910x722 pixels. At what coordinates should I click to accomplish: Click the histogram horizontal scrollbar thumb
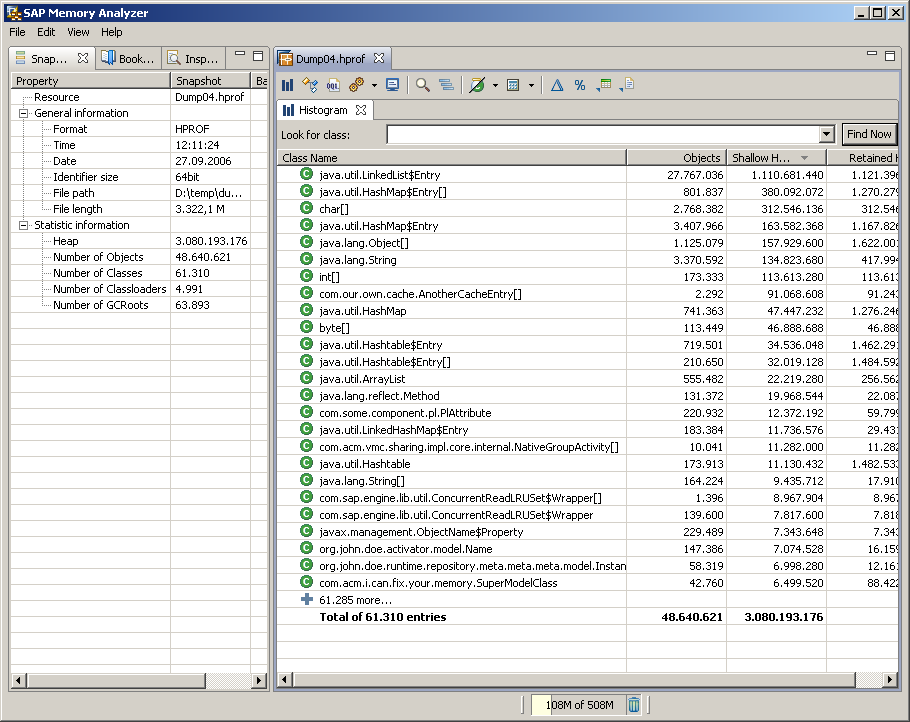(575, 680)
